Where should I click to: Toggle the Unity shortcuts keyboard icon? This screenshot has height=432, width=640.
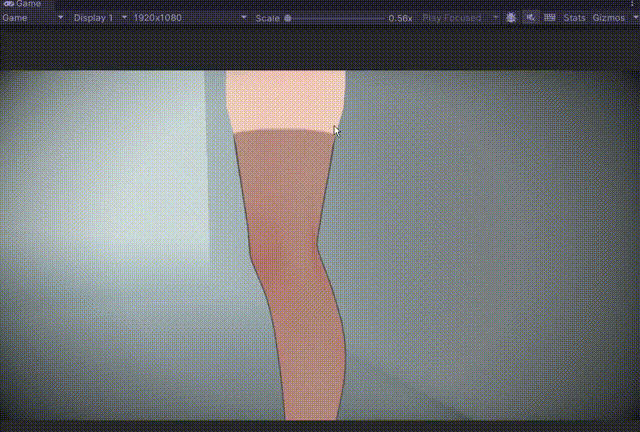pos(550,18)
